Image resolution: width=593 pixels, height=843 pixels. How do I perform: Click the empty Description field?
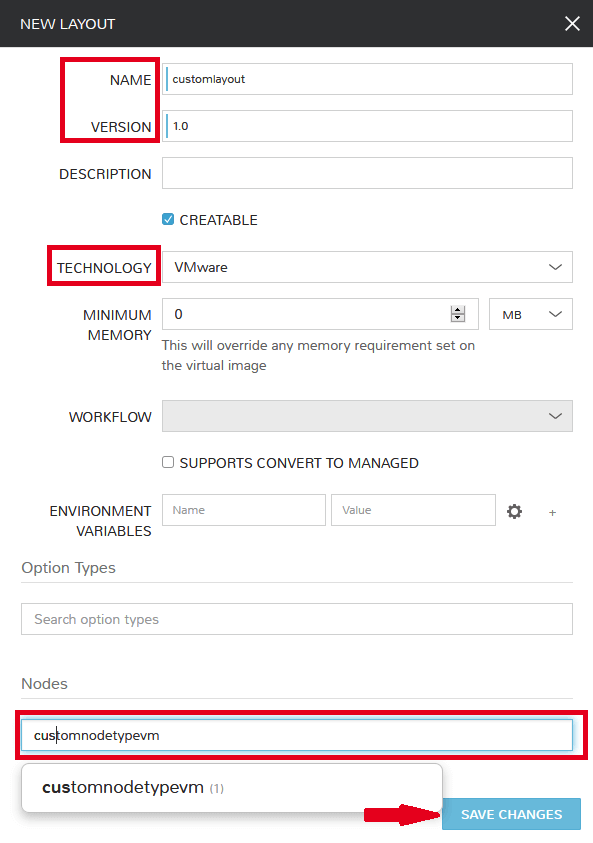(x=367, y=173)
